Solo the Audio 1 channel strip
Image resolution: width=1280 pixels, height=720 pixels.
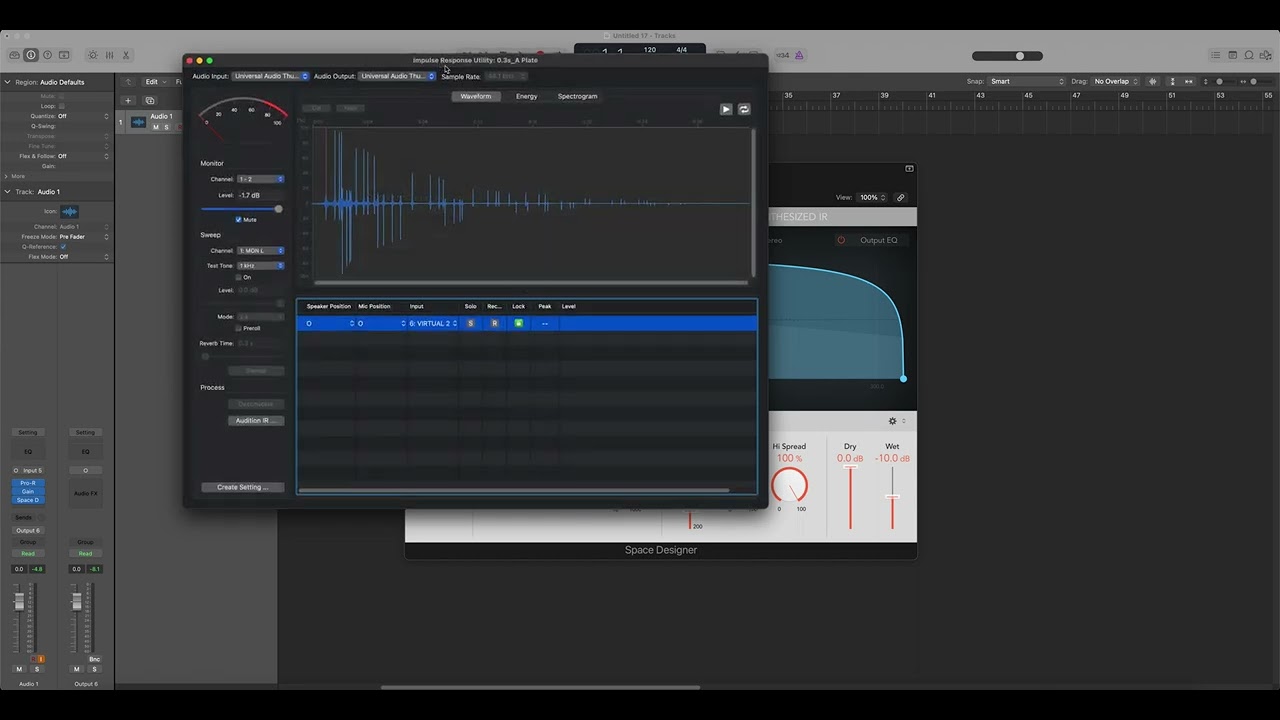37,669
